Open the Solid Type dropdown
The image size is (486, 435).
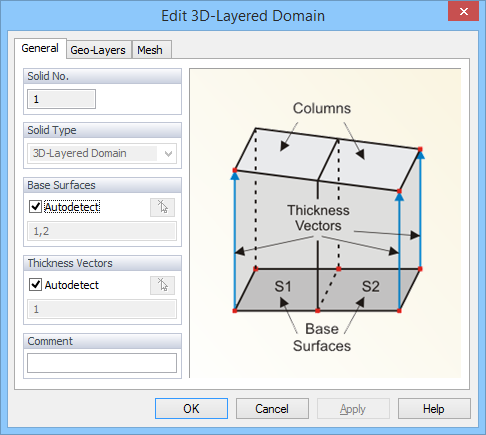point(102,153)
